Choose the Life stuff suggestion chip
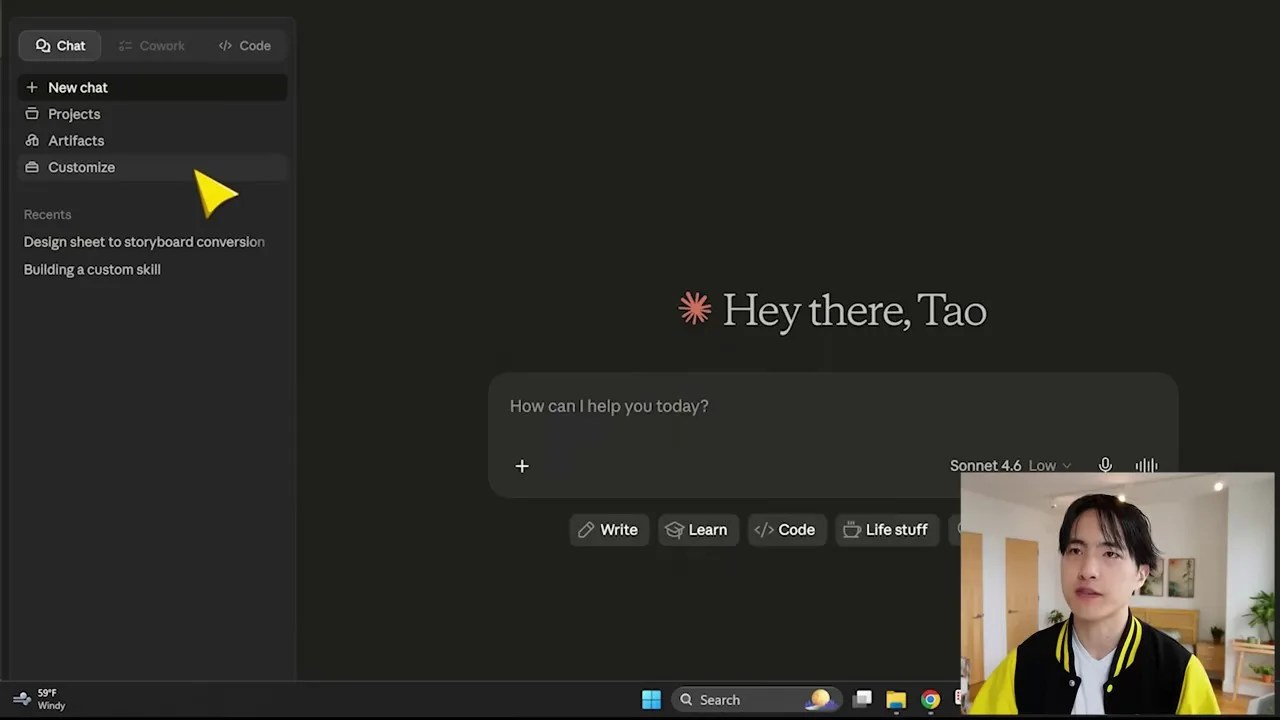The width and height of the screenshot is (1280, 720). (886, 530)
